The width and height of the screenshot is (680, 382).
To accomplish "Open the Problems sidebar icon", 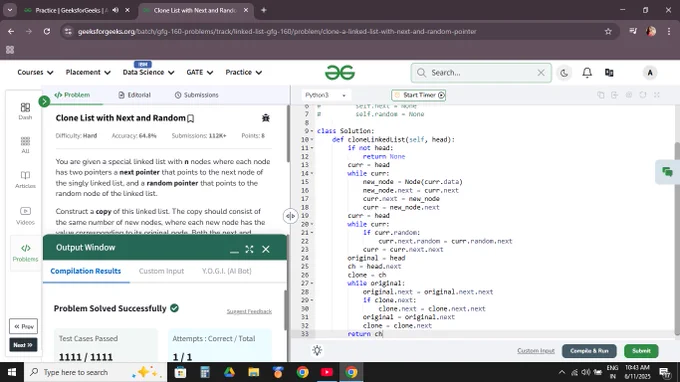I will [x=25, y=252].
